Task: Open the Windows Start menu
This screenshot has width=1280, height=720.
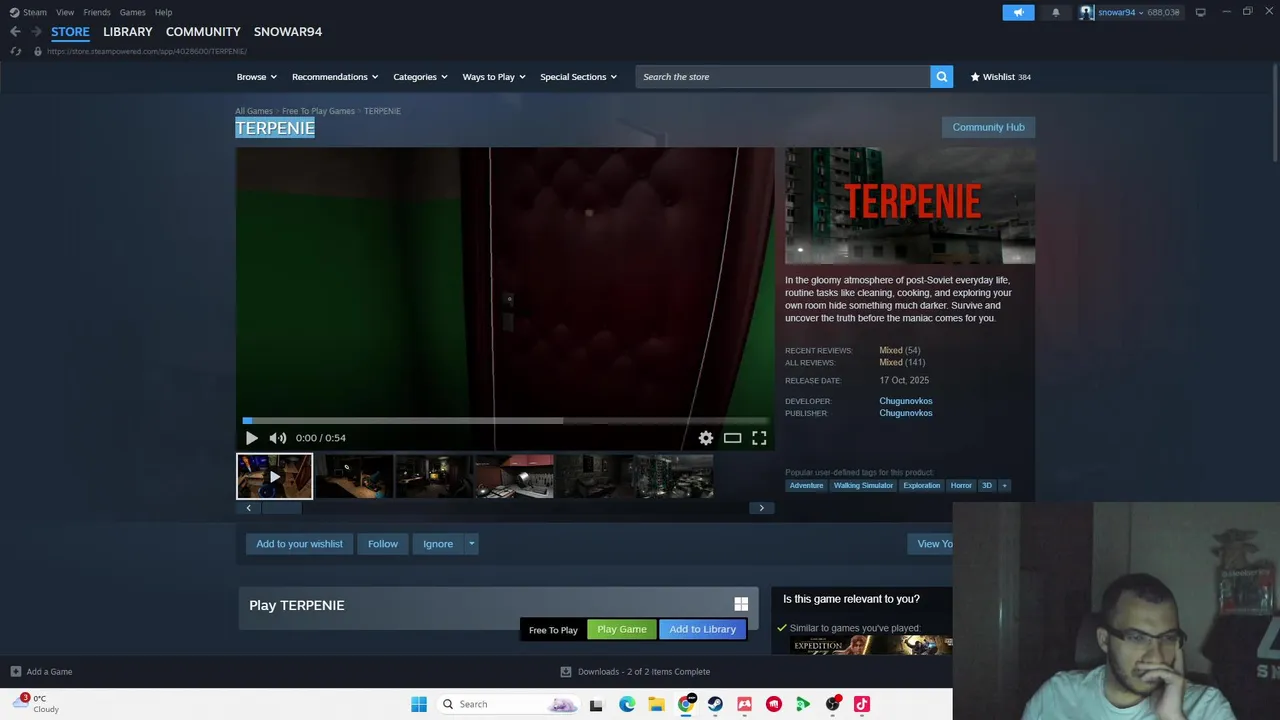Action: (419, 704)
